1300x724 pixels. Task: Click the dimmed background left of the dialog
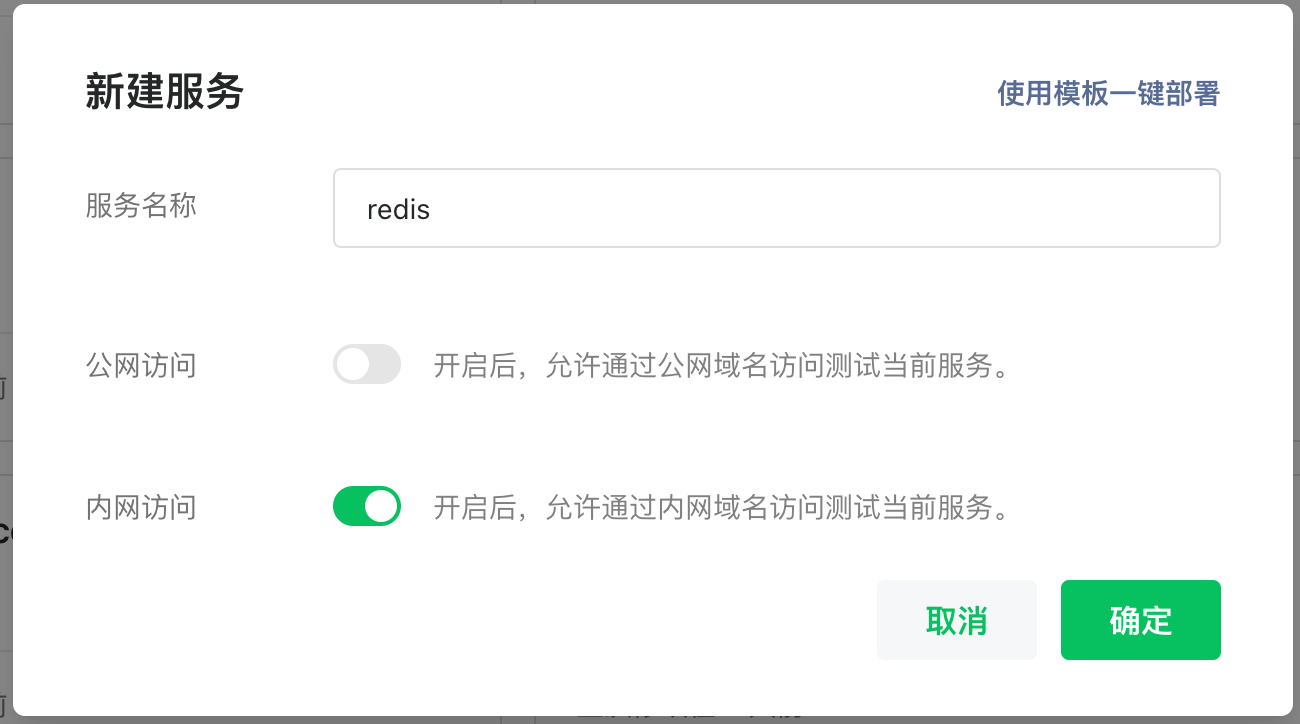[5, 300]
